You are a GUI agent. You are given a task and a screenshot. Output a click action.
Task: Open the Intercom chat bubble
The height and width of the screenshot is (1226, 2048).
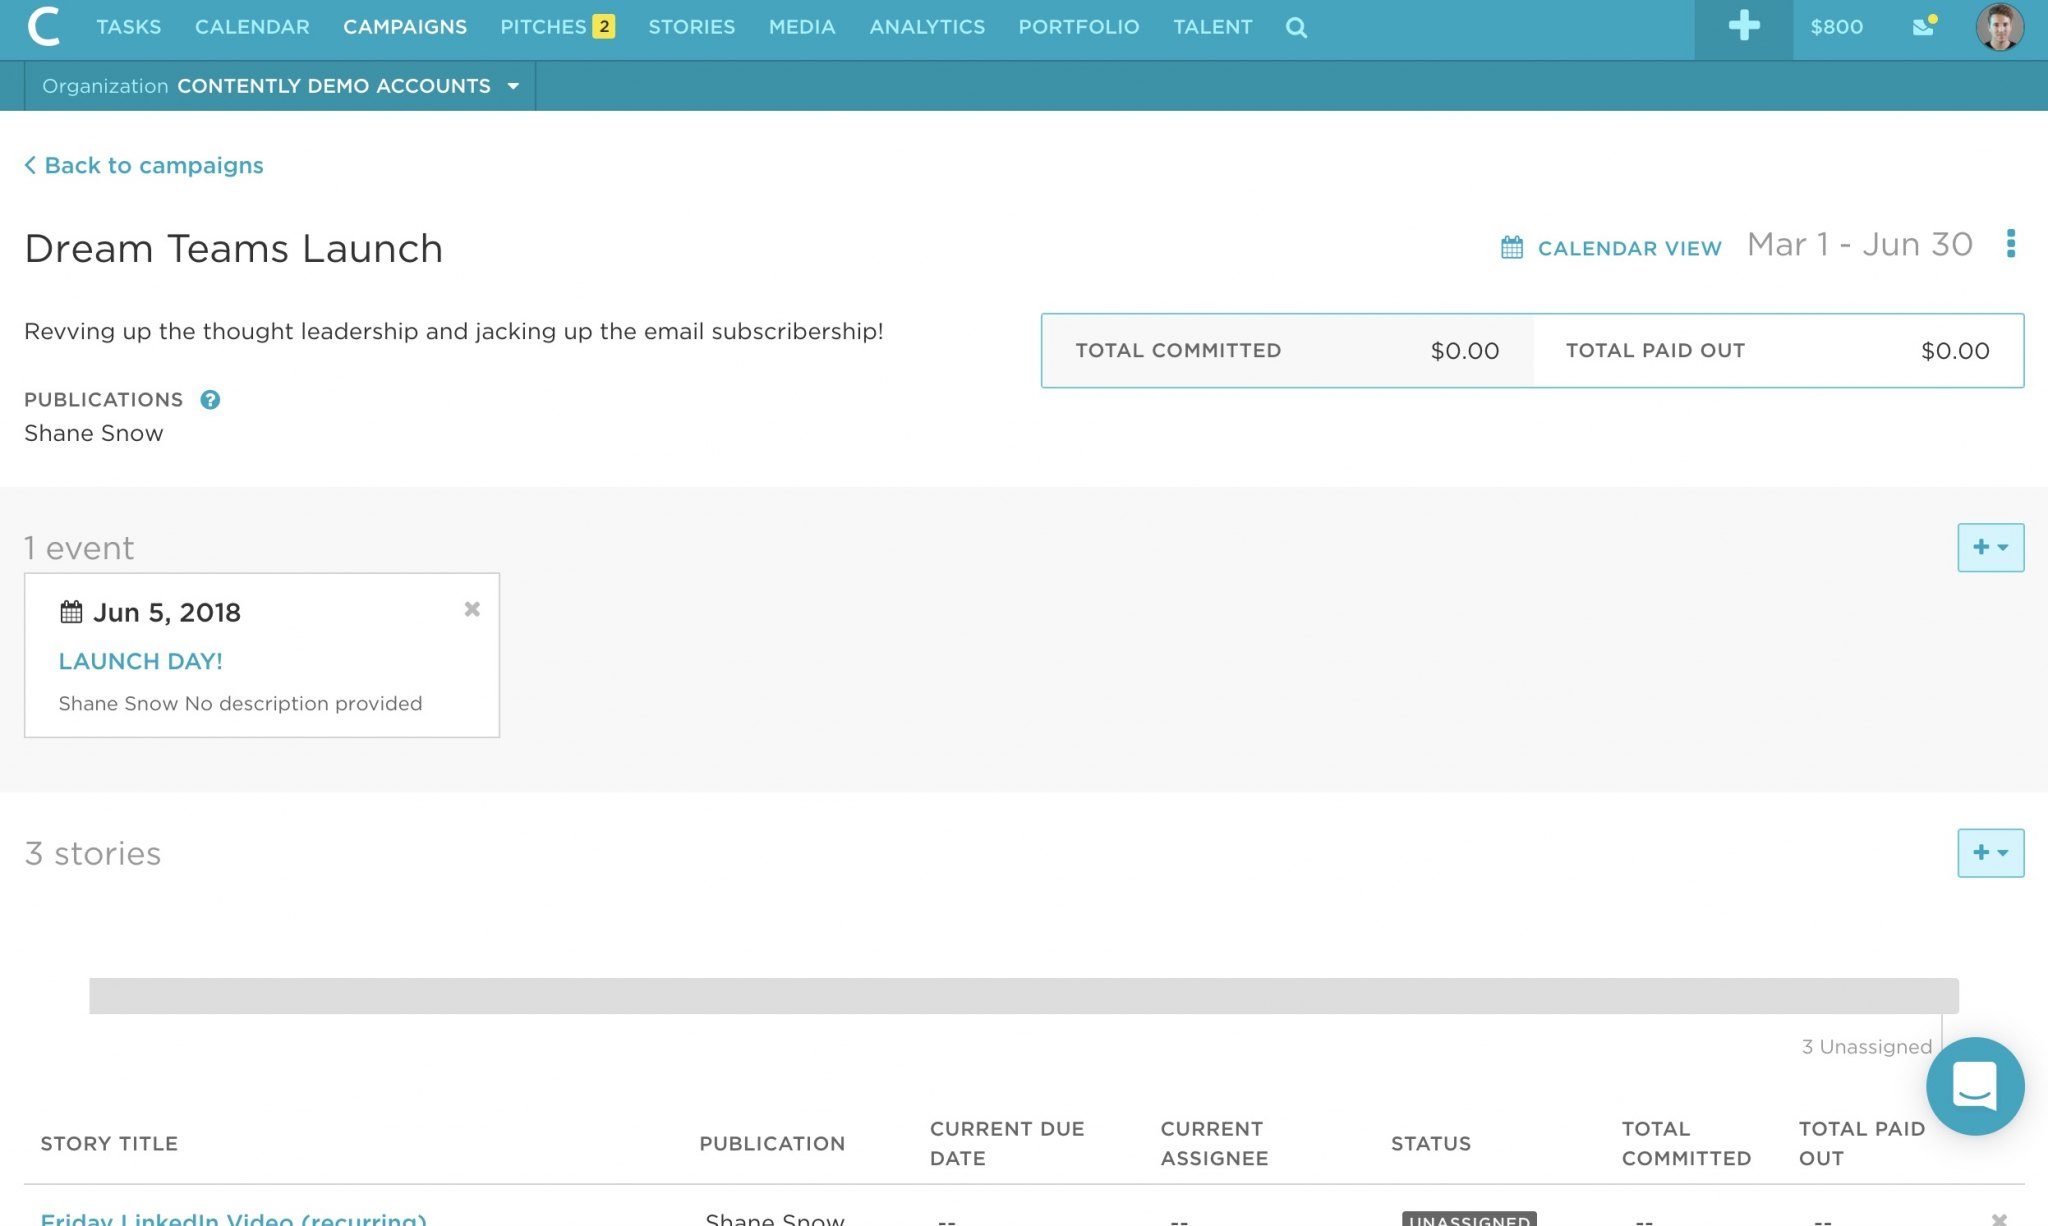coord(1975,1087)
